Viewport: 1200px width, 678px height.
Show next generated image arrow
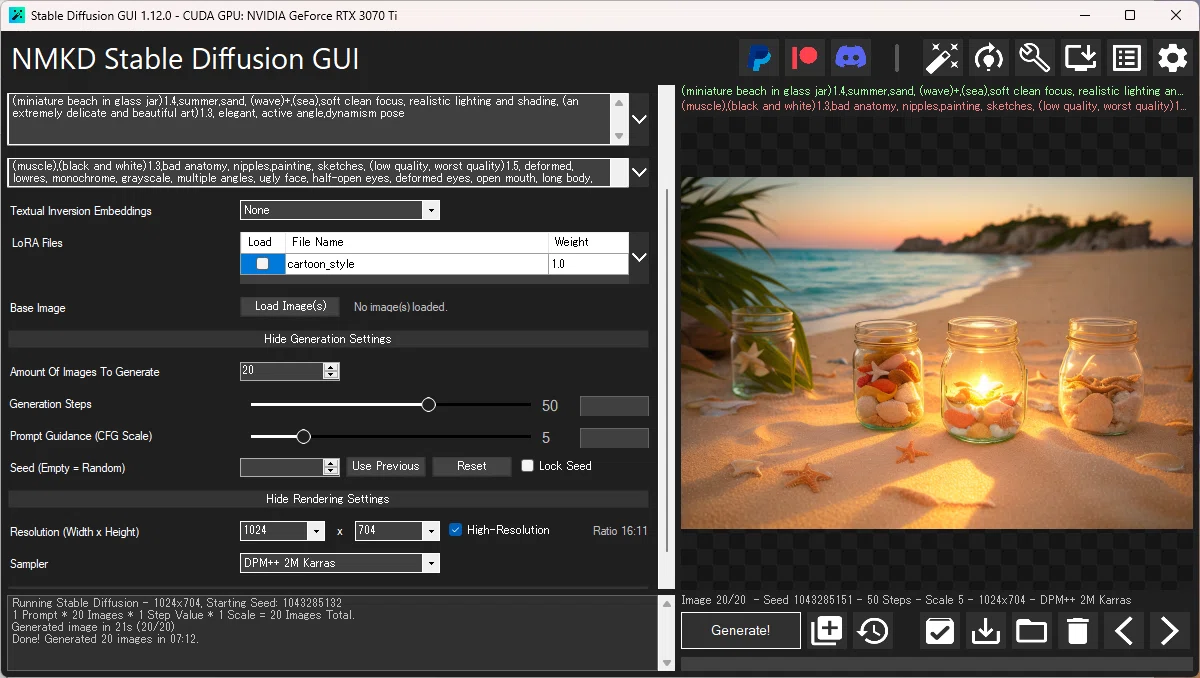tap(1169, 631)
